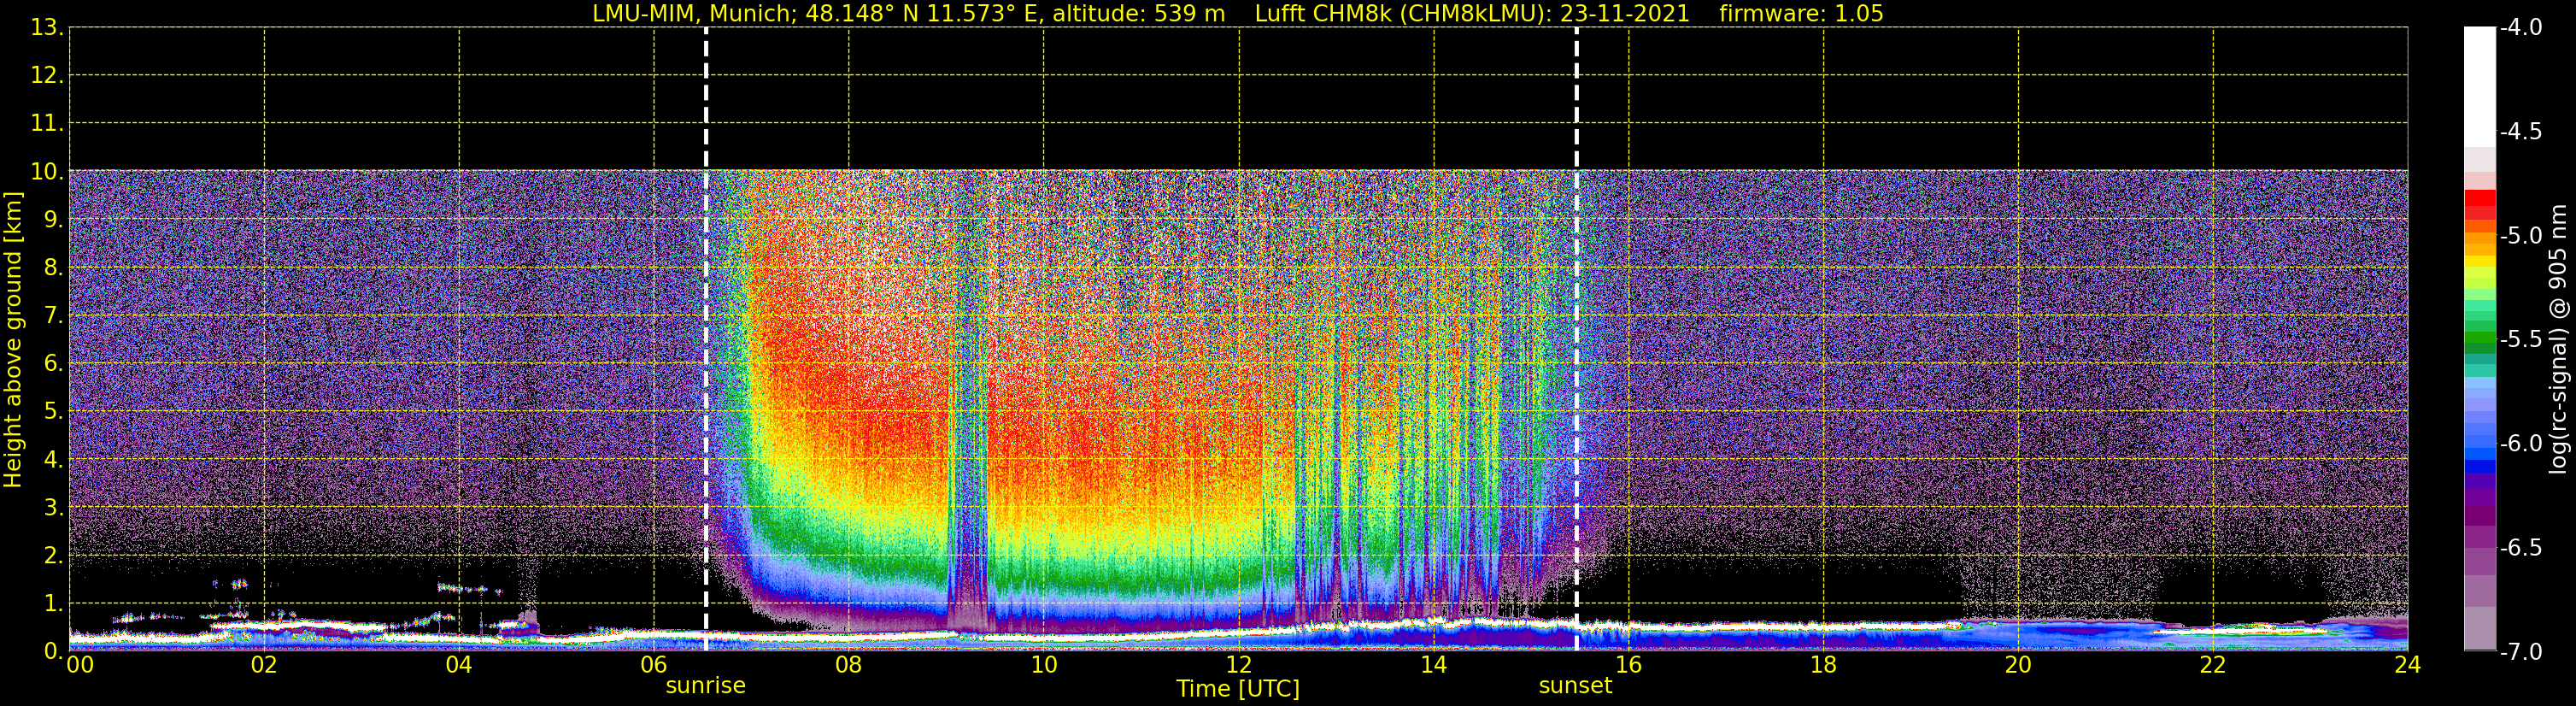2576x706 pixels.
Task: Click the '20' time tick label
Action: (2019, 665)
